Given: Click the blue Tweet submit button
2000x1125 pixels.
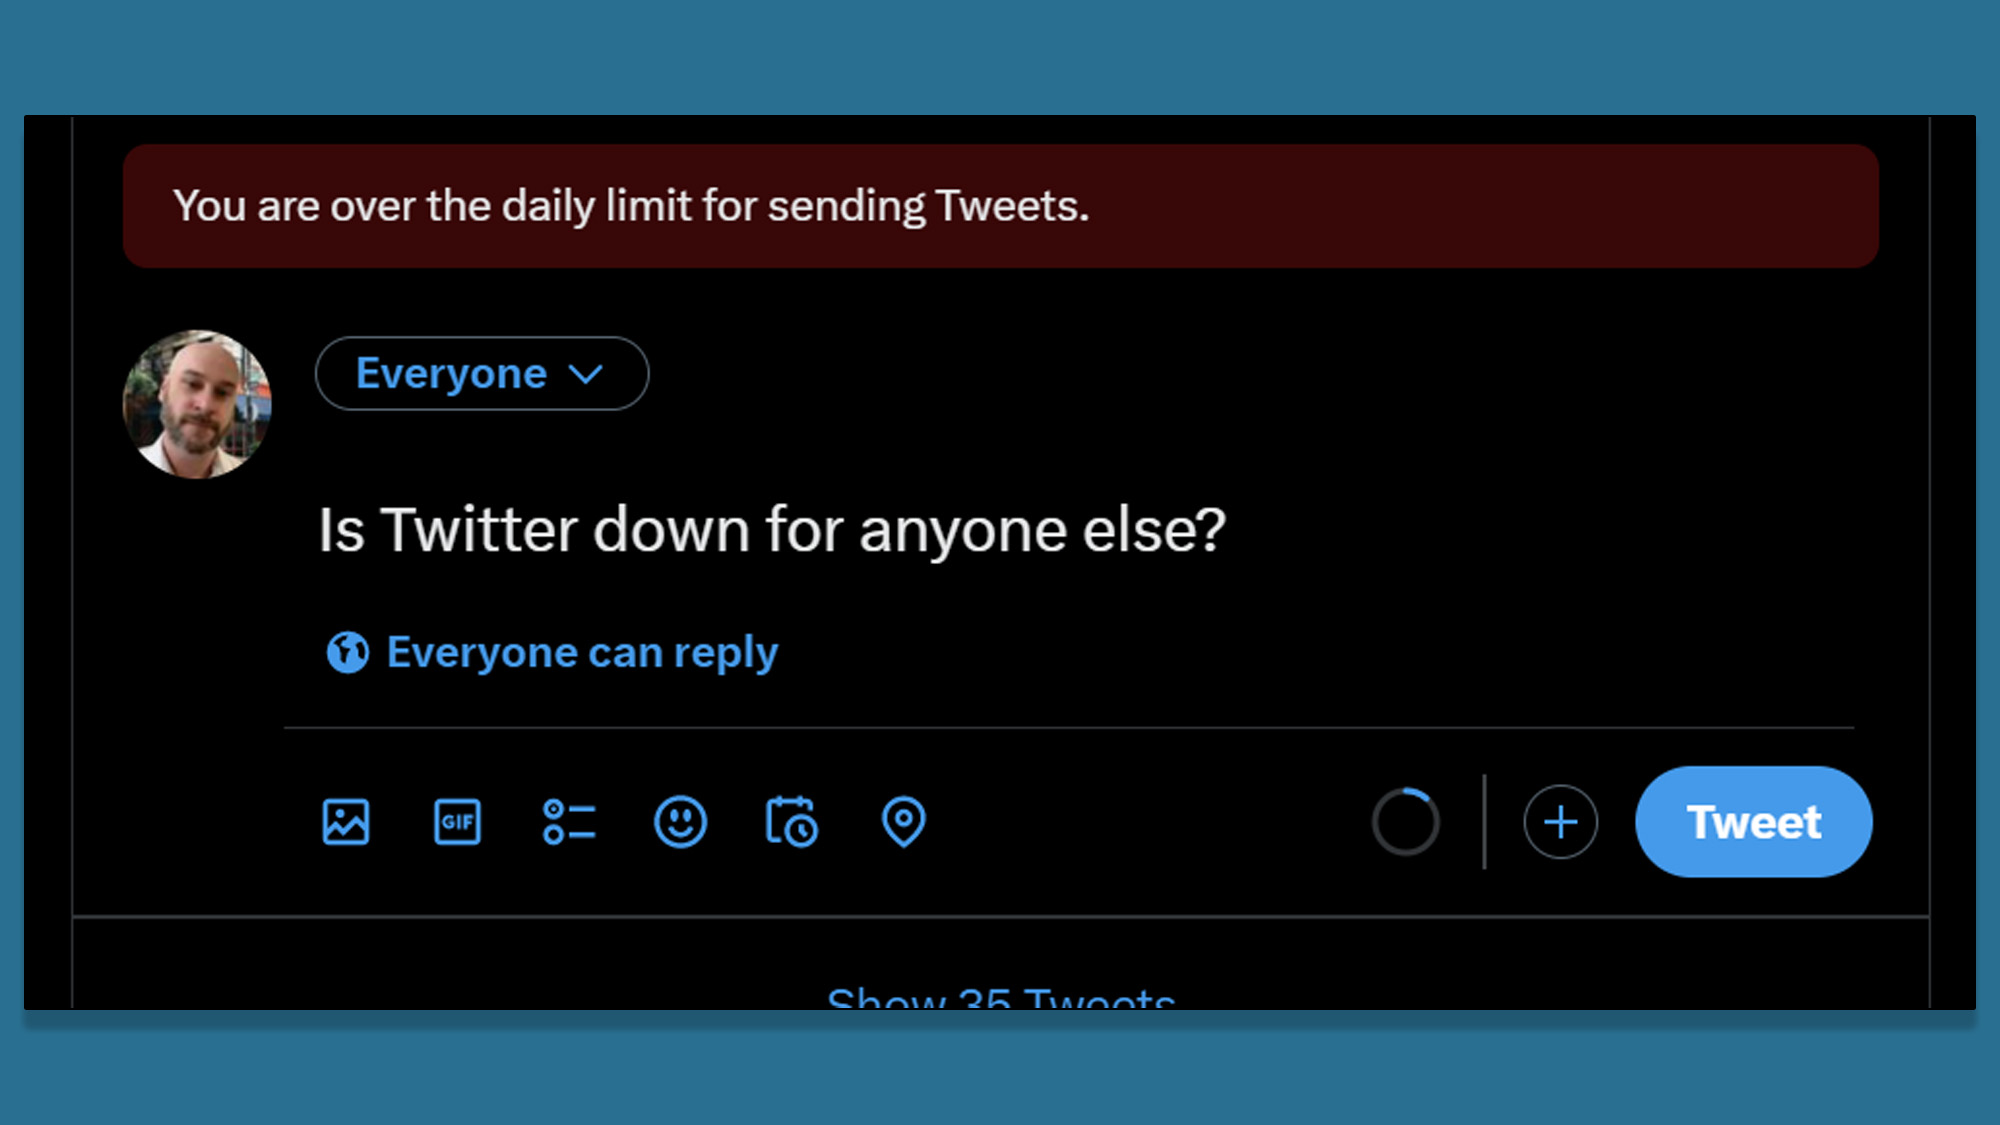Looking at the screenshot, I should tap(1753, 821).
